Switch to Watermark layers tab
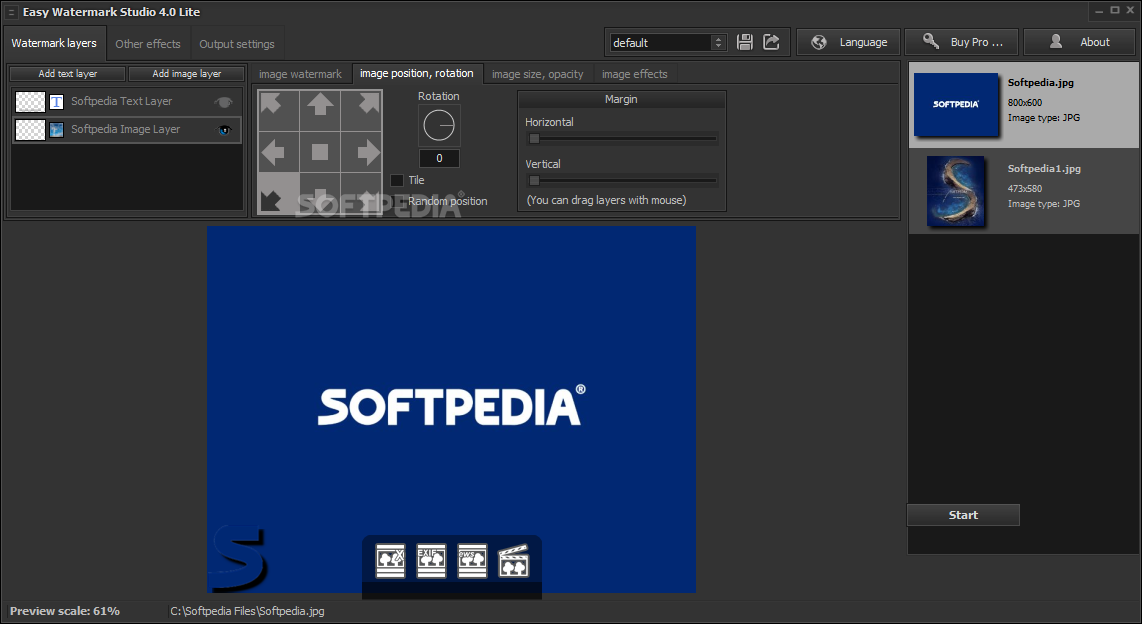Image resolution: width=1142 pixels, height=624 pixels. (54, 43)
